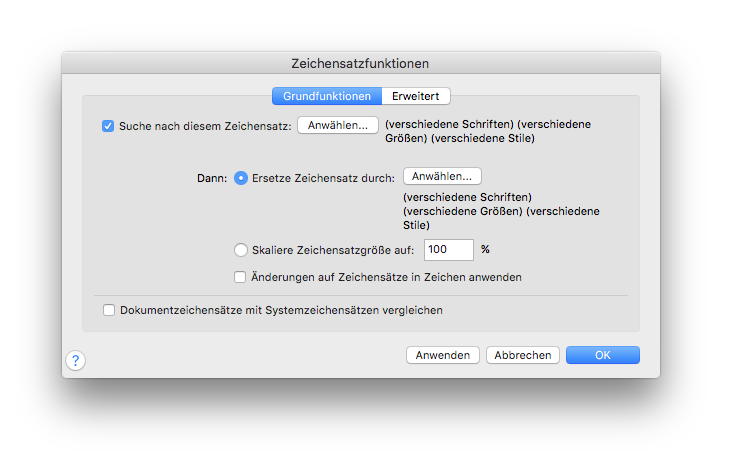The width and height of the screenshot is (748, 451).
Task: Click the percent sign after the 100 field
Action: click(485, 249)
